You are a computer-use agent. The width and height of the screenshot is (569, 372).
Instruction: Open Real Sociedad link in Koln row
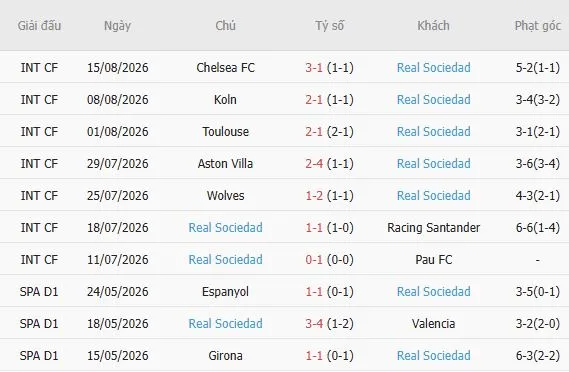[x=433, y=99]
